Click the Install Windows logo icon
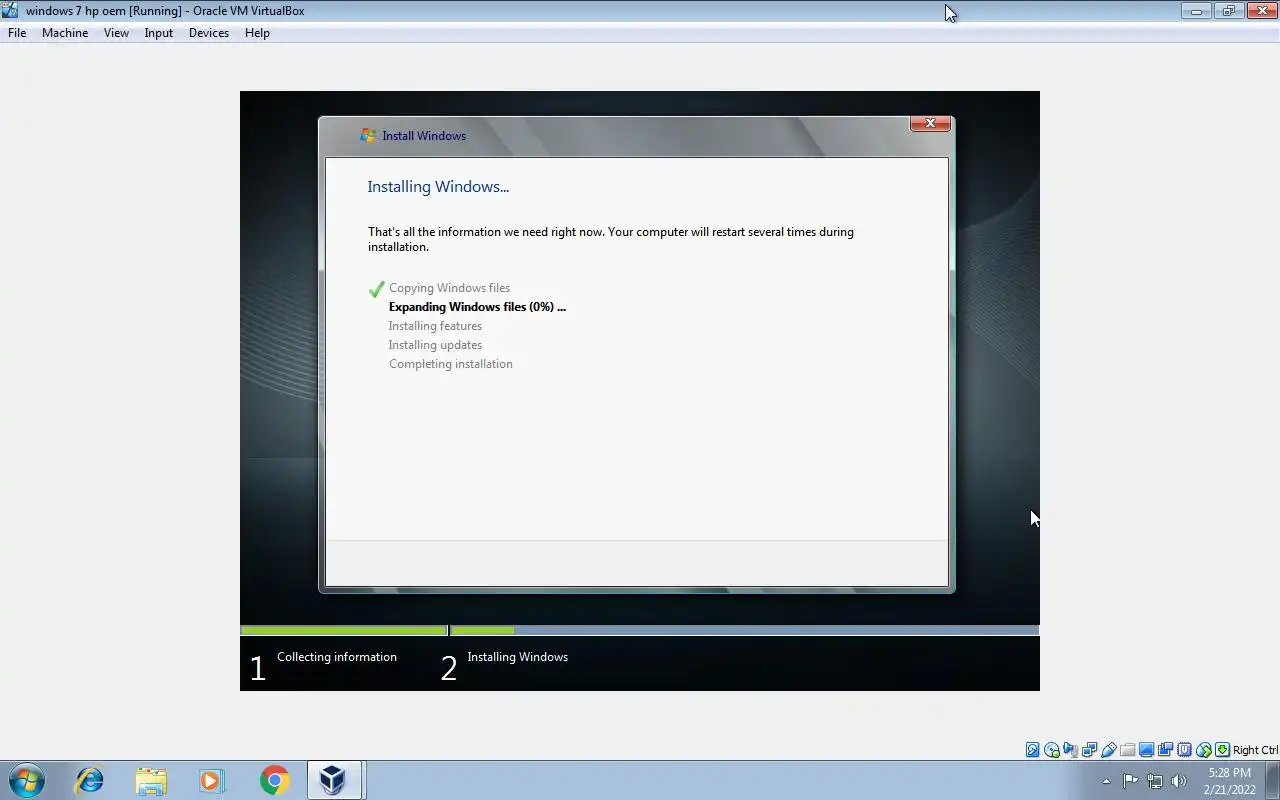The width and height of the screenshot is (1280, 800). pyautogui.click(x=368, y=135)
